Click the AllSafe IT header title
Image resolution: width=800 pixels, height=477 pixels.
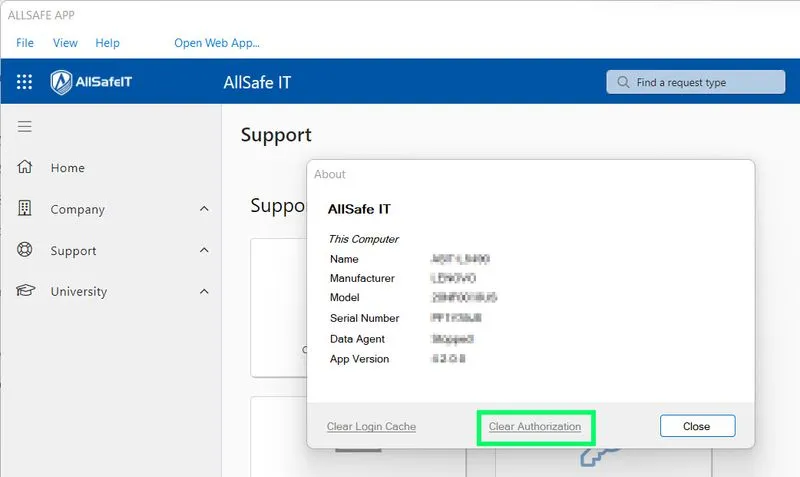tap(257, 82)
